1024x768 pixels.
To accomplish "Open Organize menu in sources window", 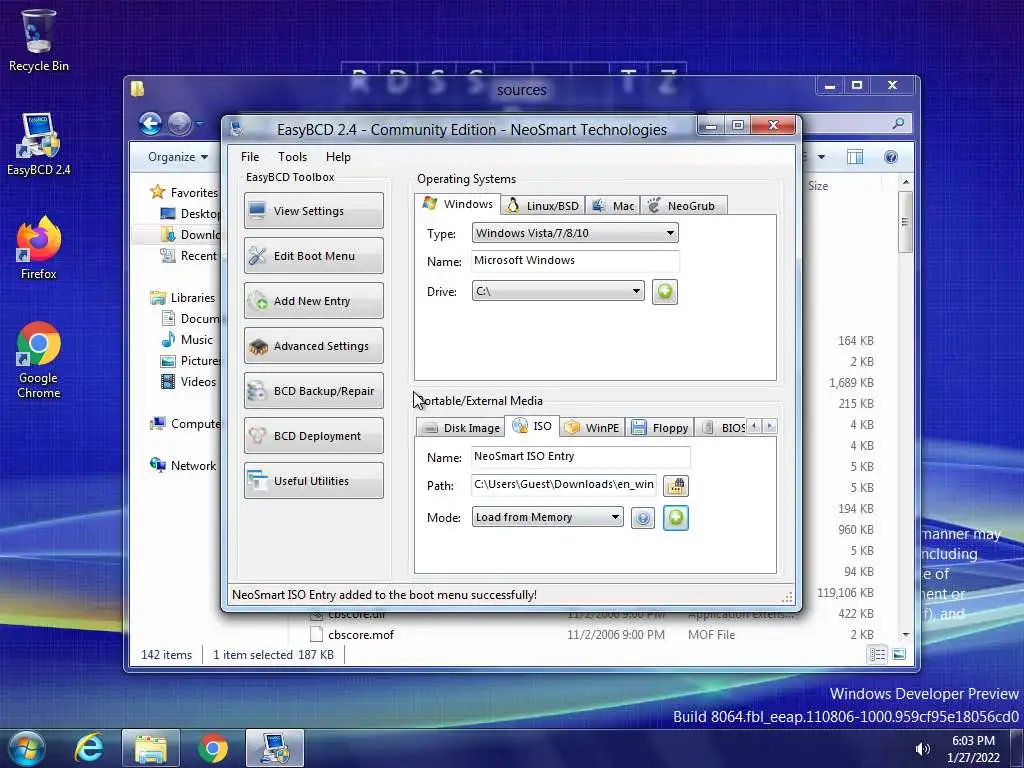I will pos(178,157).
